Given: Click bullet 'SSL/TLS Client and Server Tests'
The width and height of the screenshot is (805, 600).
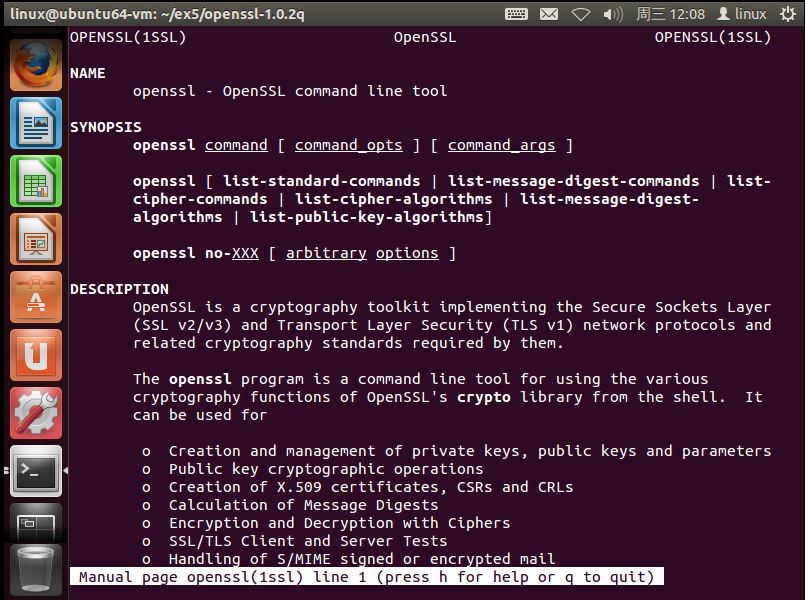Looking at the screenshot, I should pos(308,541).
